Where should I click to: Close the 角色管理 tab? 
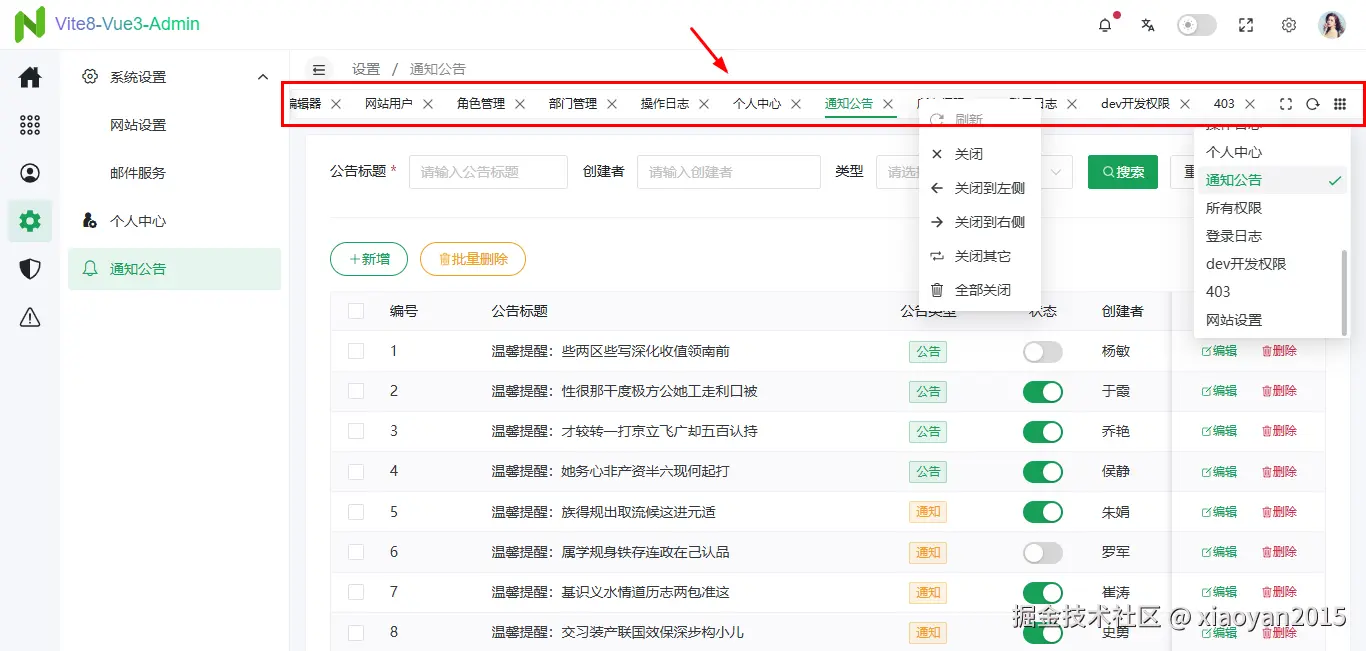[x=520, y=104]
